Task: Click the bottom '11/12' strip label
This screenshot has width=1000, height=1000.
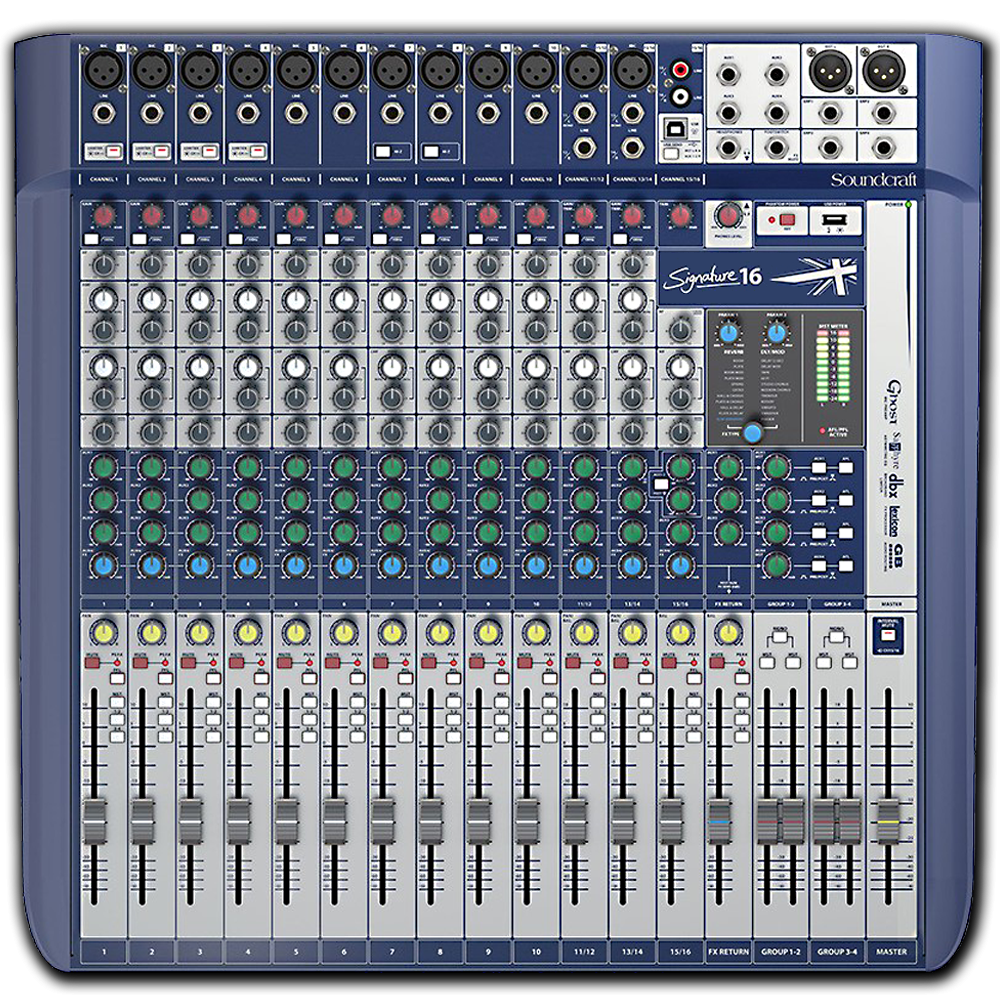Action: pos(584,951)
